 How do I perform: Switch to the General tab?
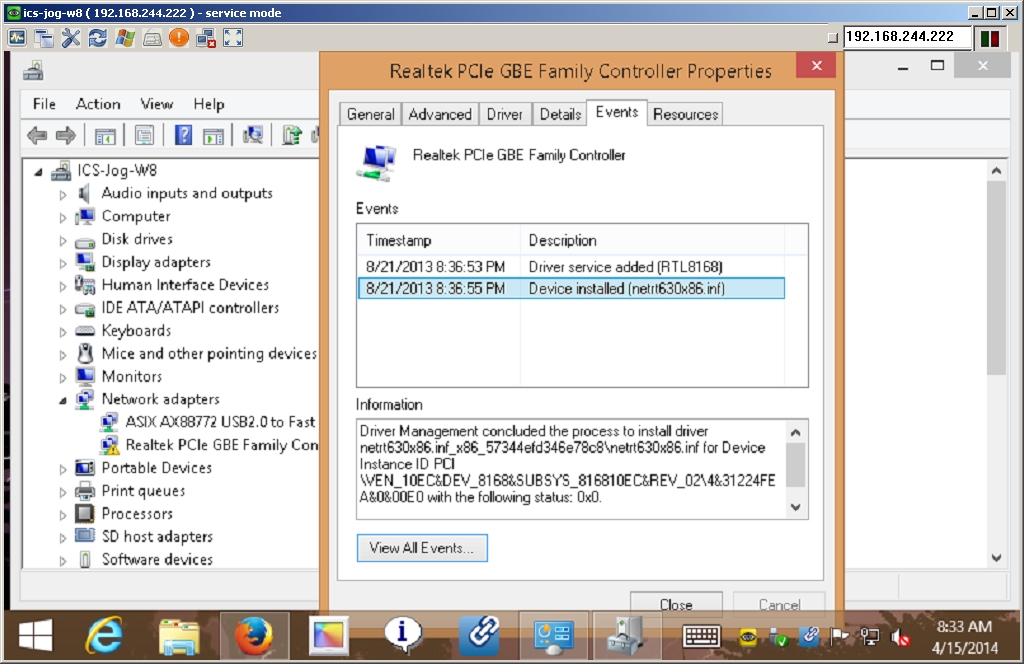pos(370,114)
